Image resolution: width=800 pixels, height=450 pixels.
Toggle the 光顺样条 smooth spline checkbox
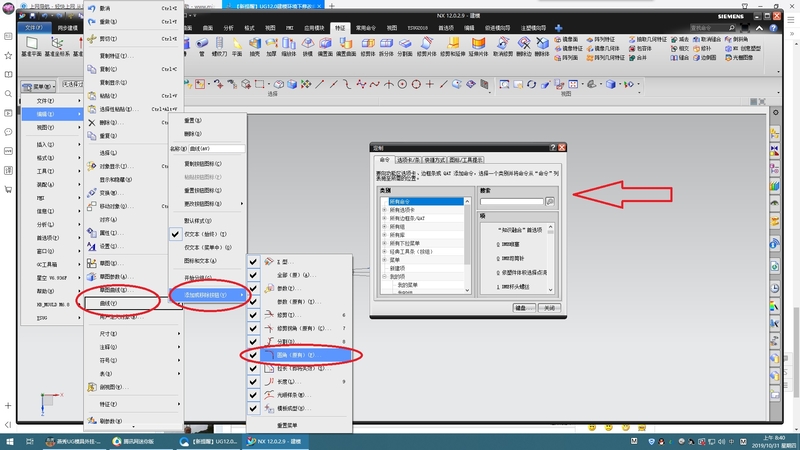pos(253,394)
